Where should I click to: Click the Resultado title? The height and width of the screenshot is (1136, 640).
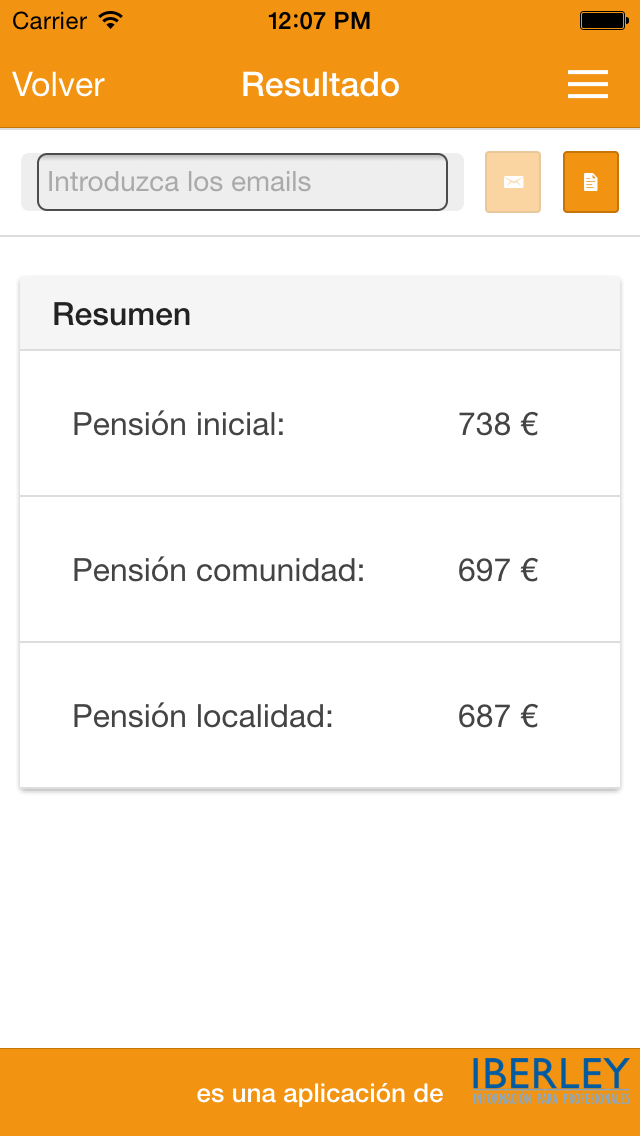[320, 85]
